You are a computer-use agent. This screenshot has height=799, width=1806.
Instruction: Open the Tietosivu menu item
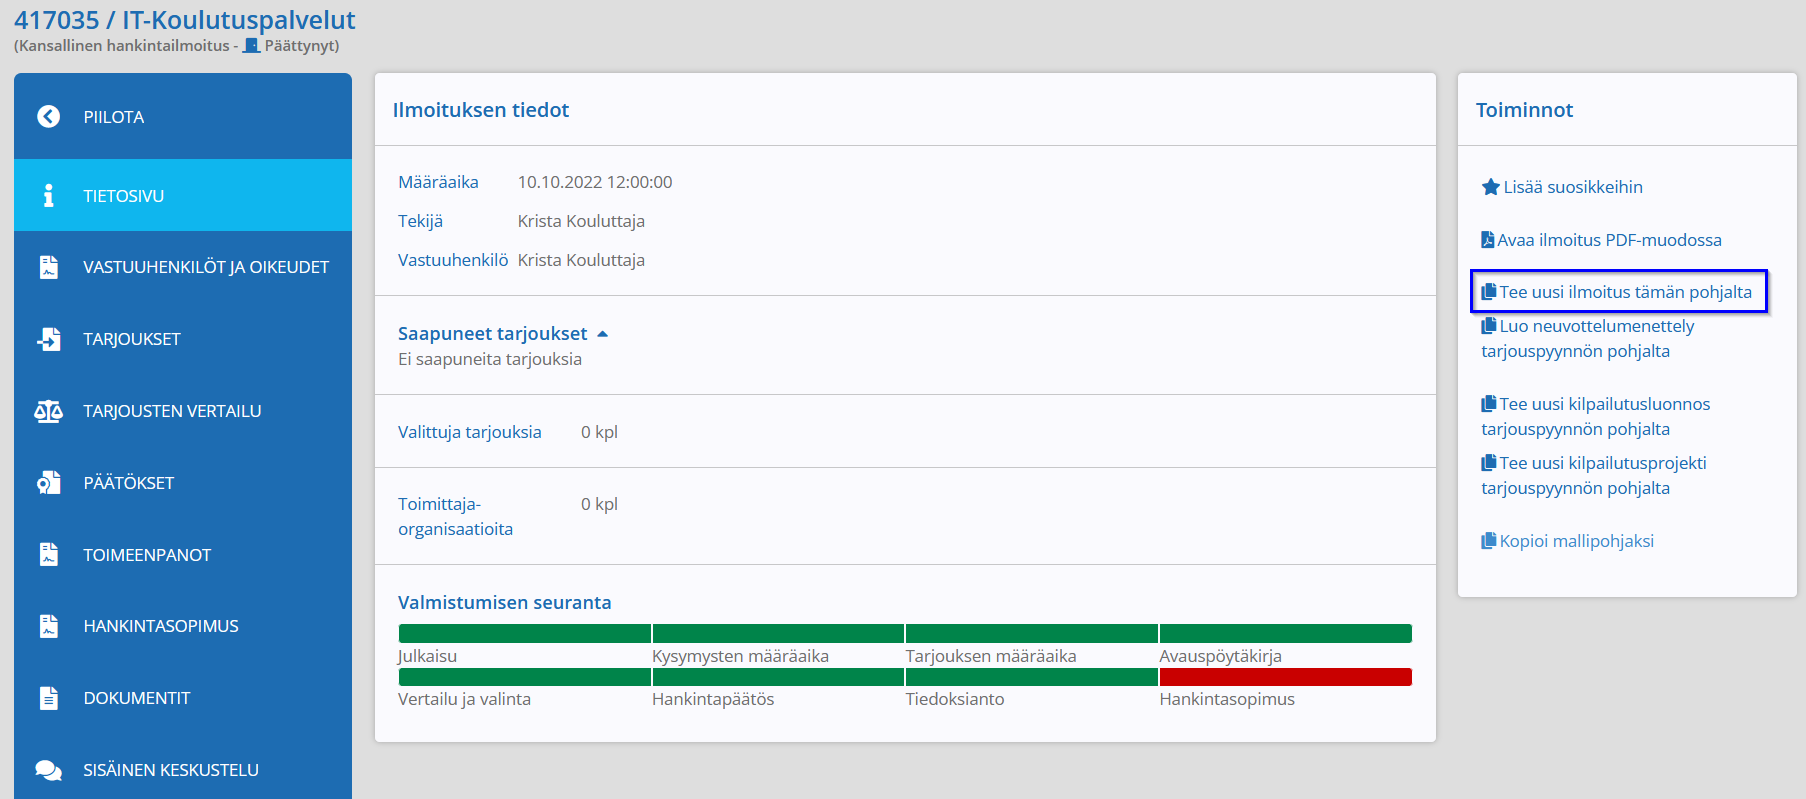click(x=183, y=196)
